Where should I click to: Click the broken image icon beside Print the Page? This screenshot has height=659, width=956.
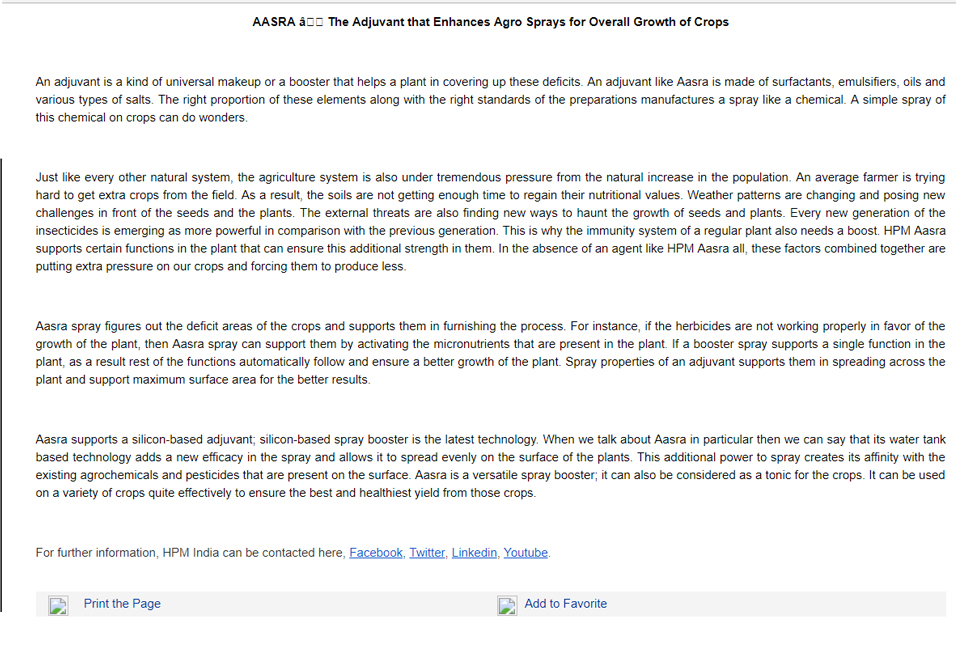59,605
